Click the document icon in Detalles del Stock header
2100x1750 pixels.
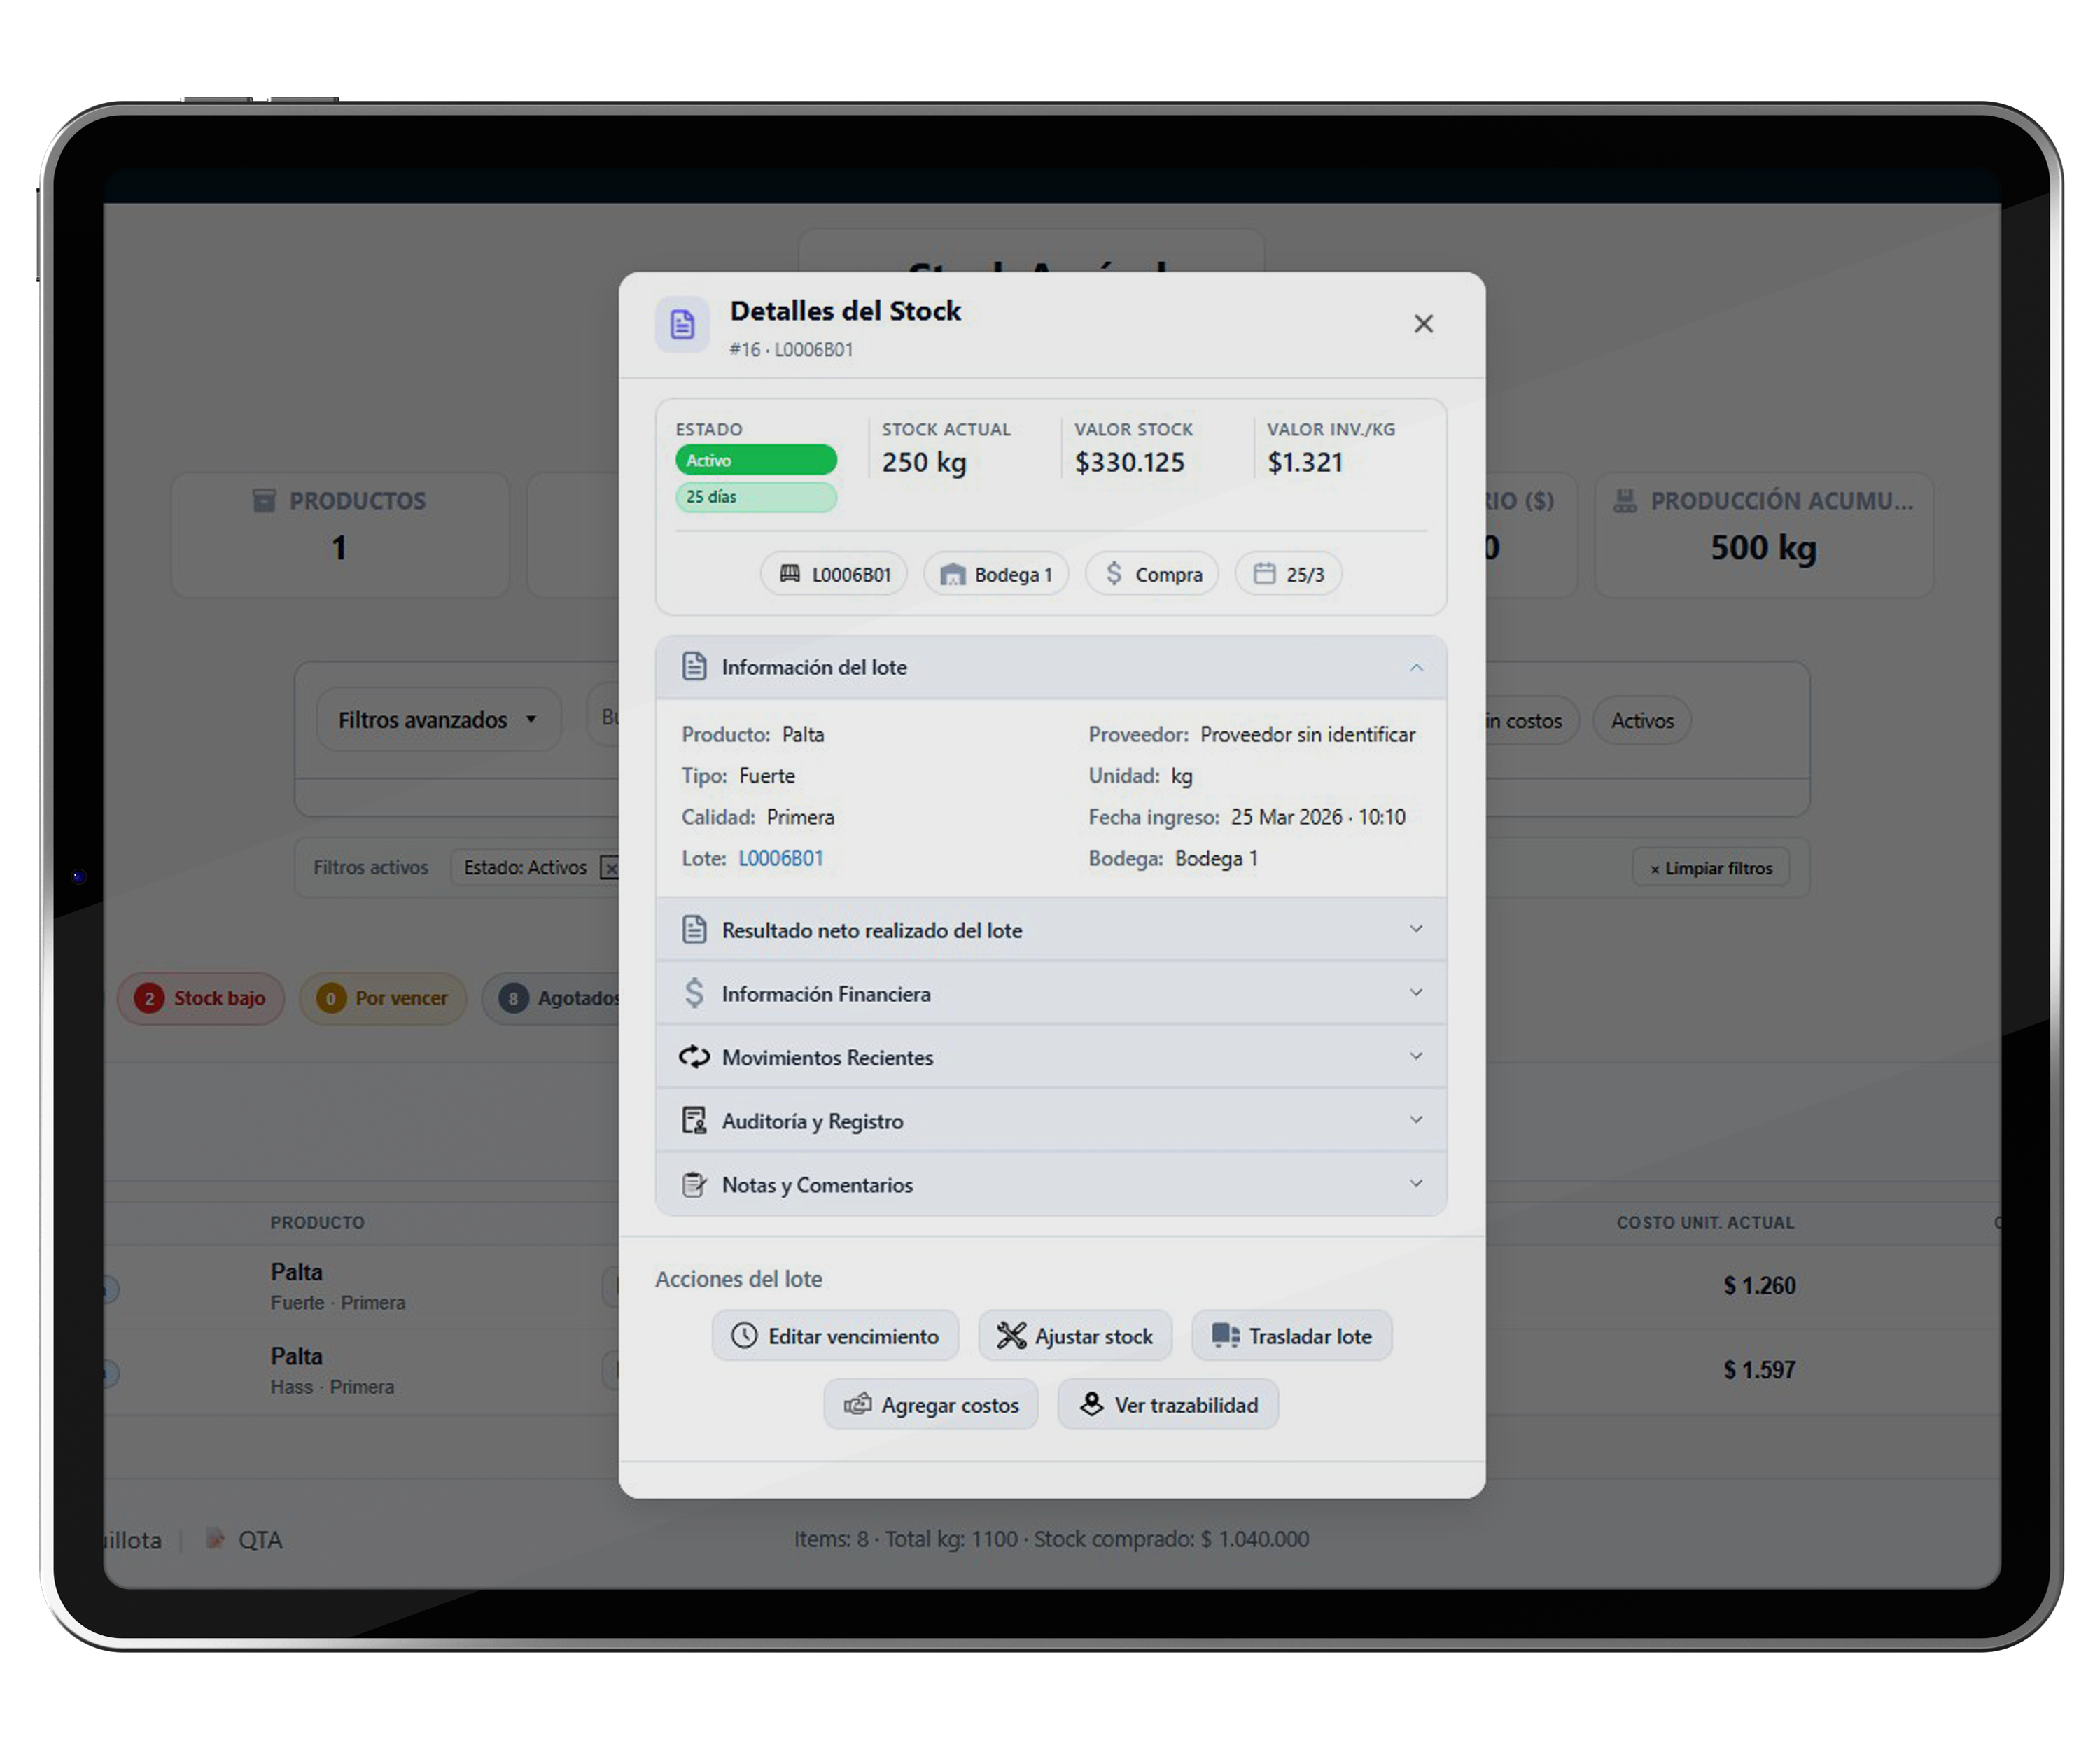682,324
